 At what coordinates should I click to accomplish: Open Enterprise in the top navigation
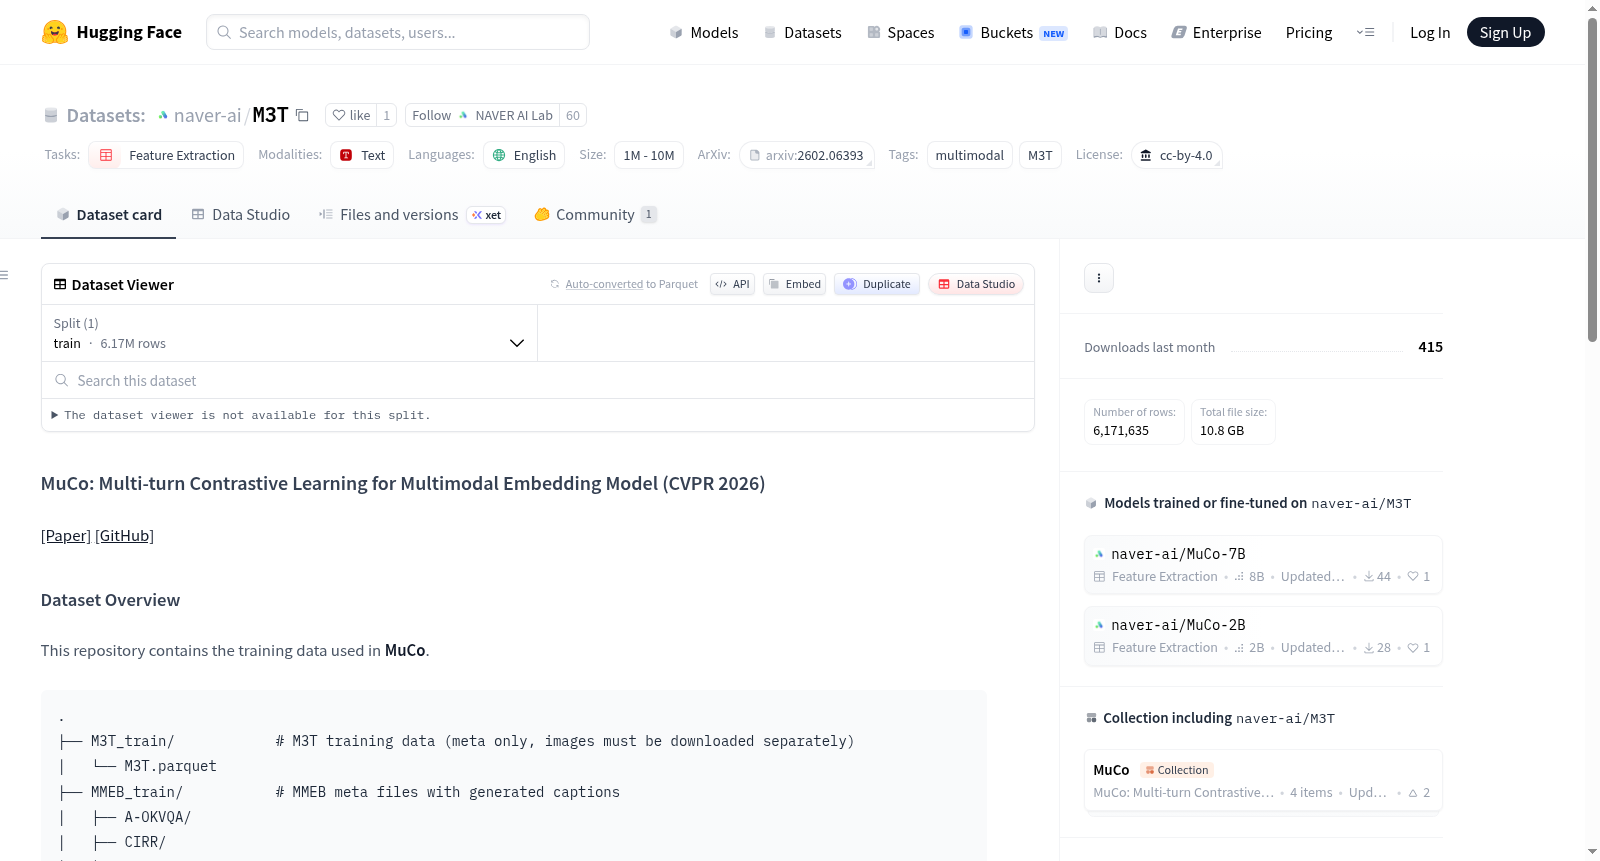click(x=1216, y=32)
